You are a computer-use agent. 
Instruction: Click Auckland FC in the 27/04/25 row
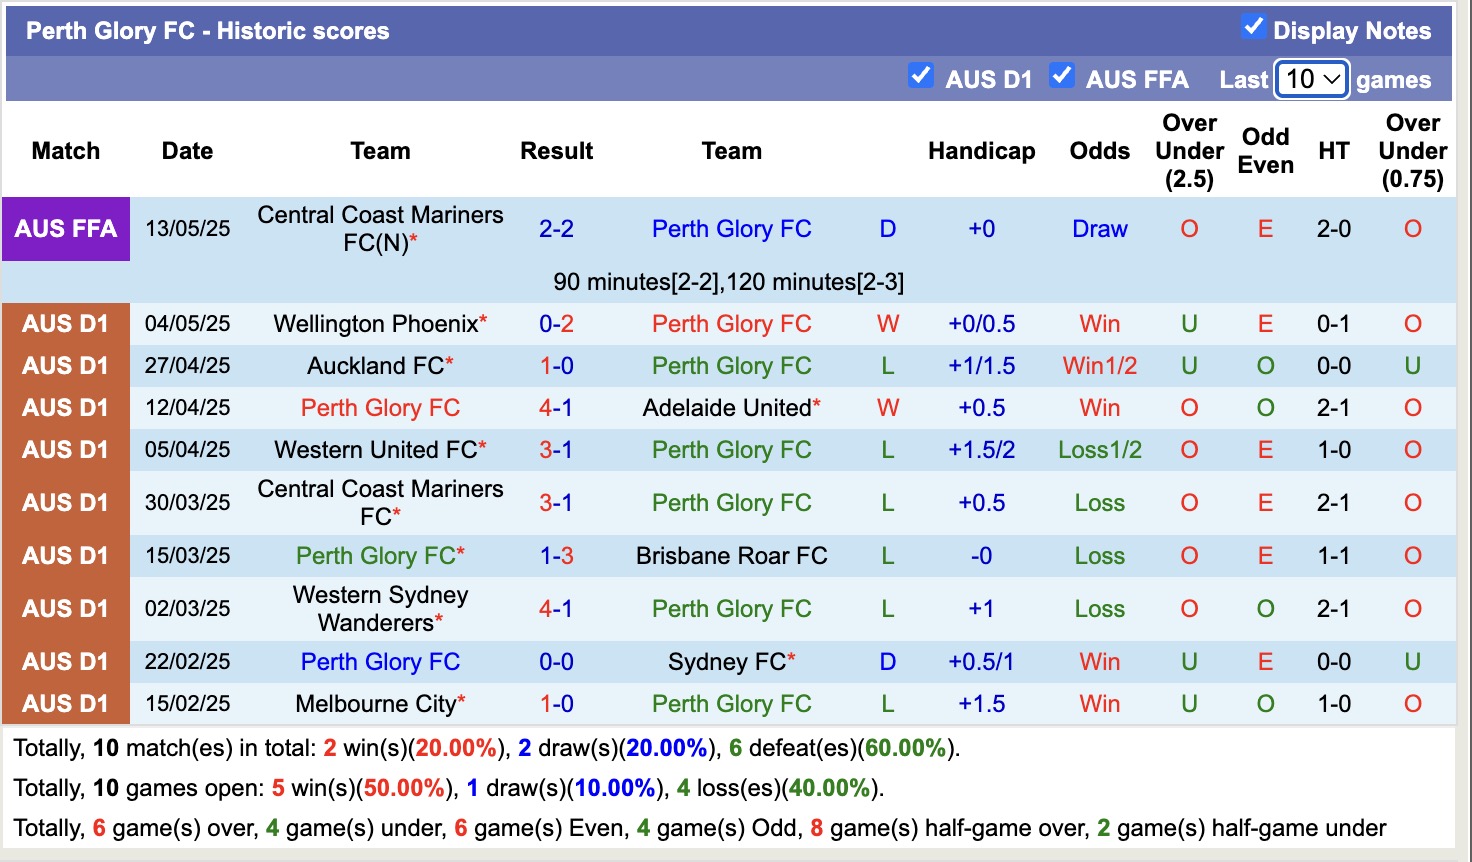(x=373, y=365)
